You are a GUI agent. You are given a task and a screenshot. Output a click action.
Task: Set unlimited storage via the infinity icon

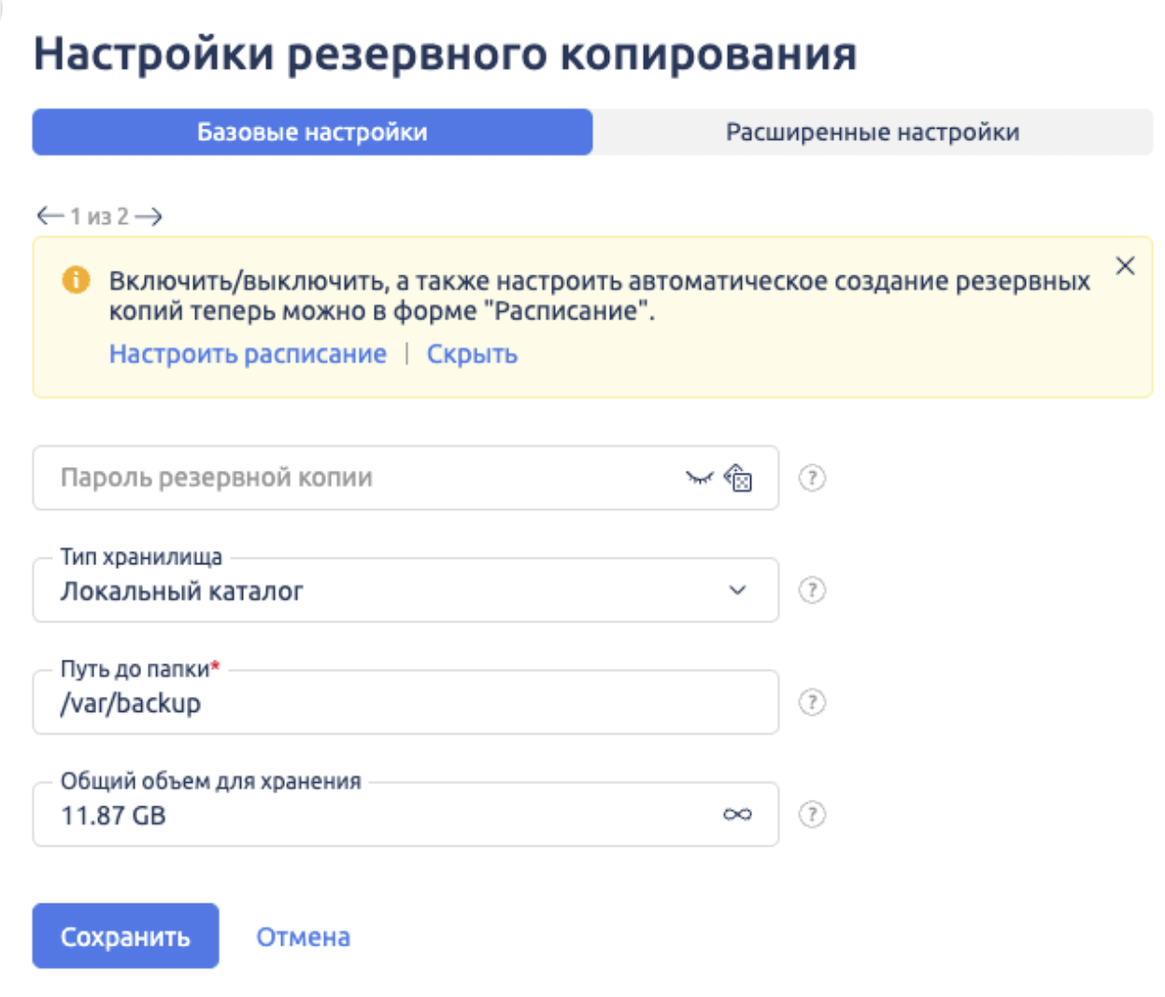(738, 814)
